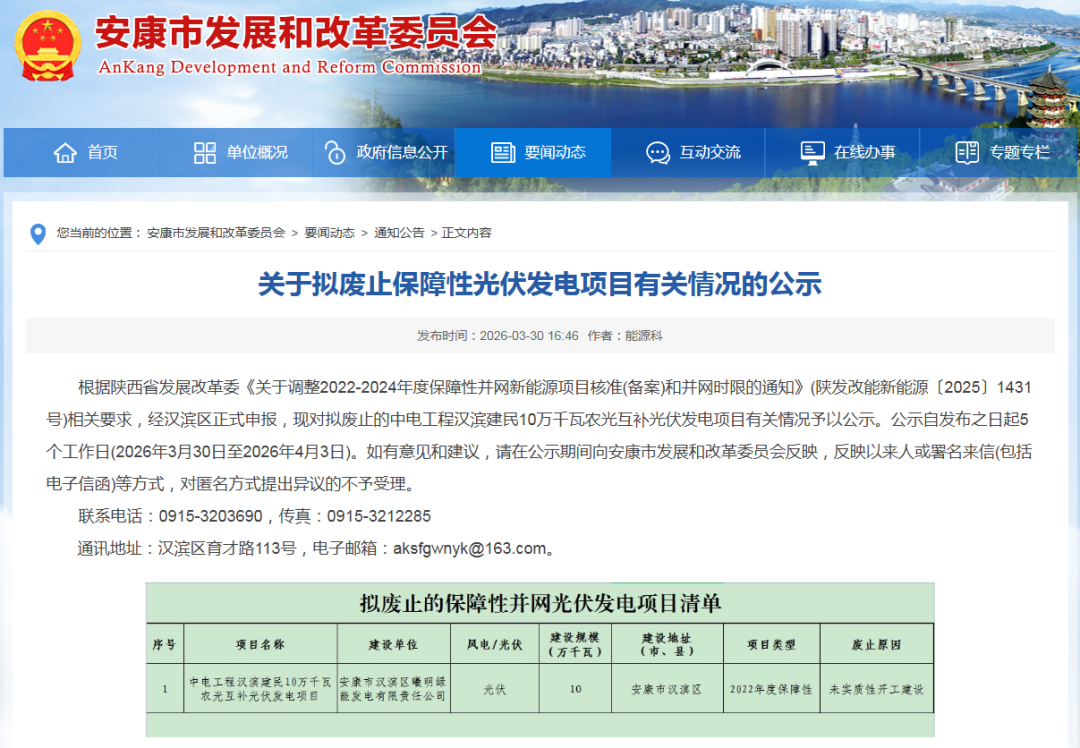The width and height of the screenshot is (1080, 748).
Task: Click the document icon beside 政府信息公开
Action: point(335,153)
